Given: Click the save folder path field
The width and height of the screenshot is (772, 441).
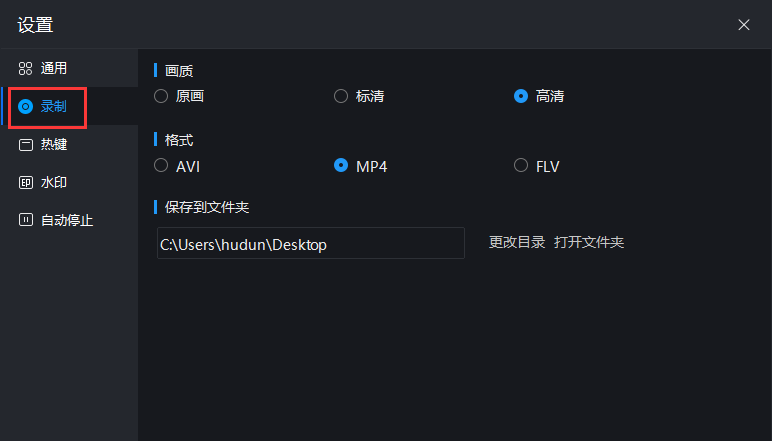Looking at the screenshot, I should click(x=310, y=243).
